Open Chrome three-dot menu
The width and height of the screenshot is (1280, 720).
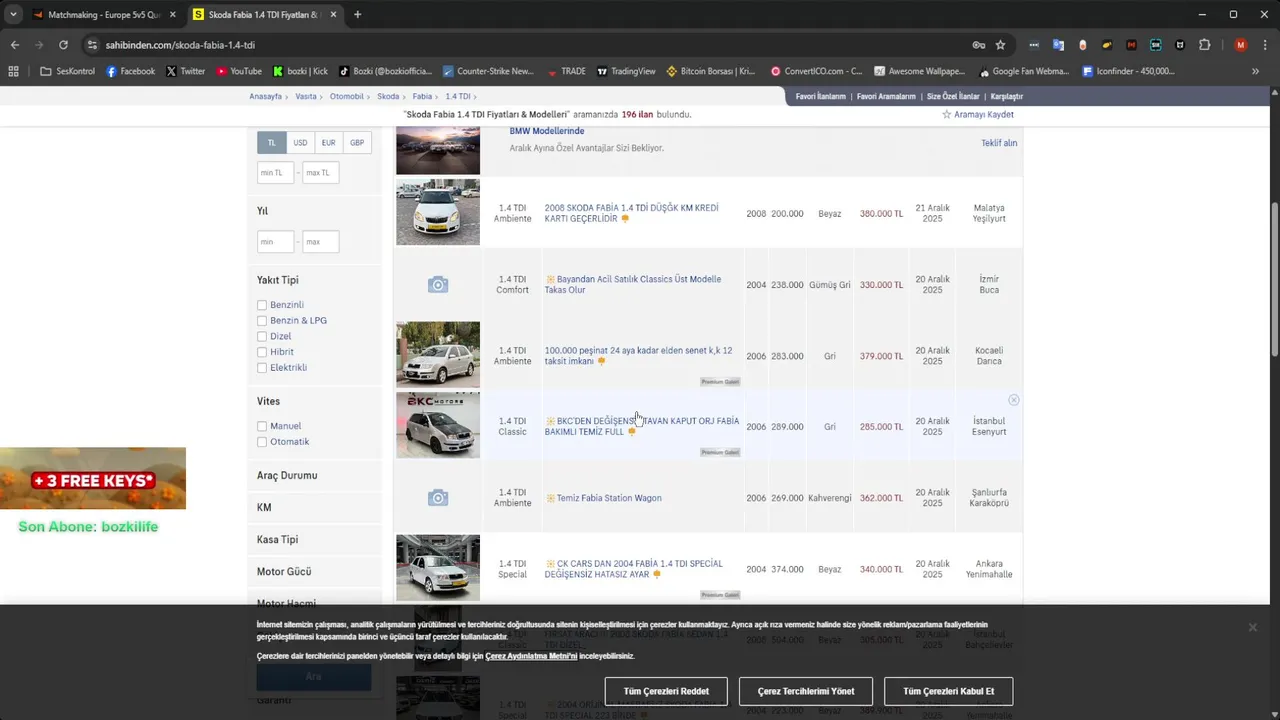pyautogui.click(x=1264, y=45)
